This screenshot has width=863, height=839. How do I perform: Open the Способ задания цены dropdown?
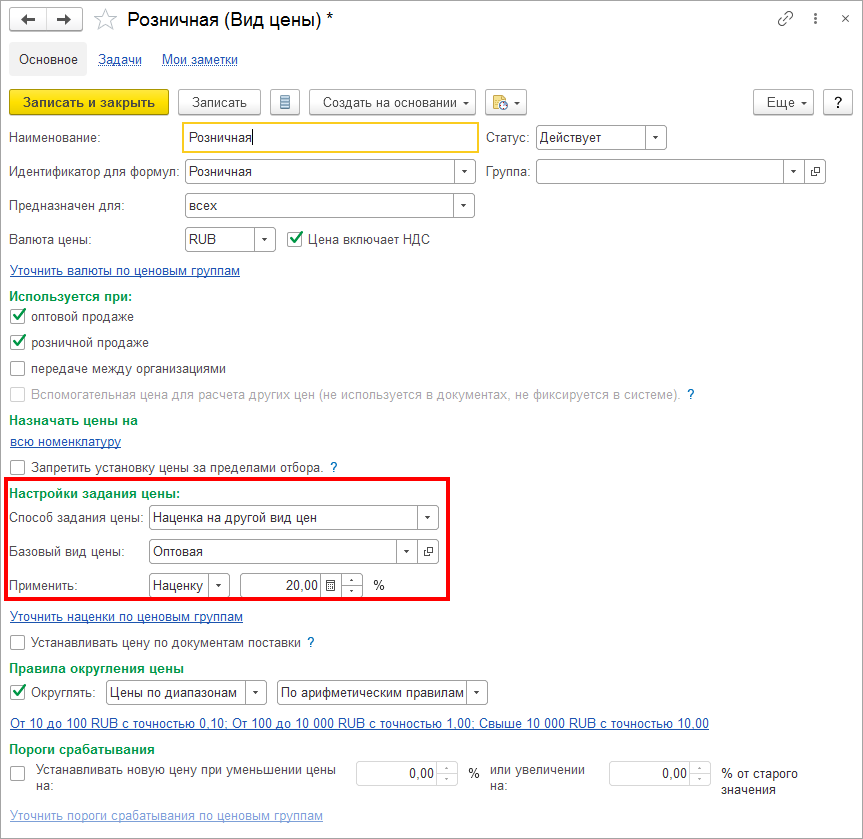428,517
